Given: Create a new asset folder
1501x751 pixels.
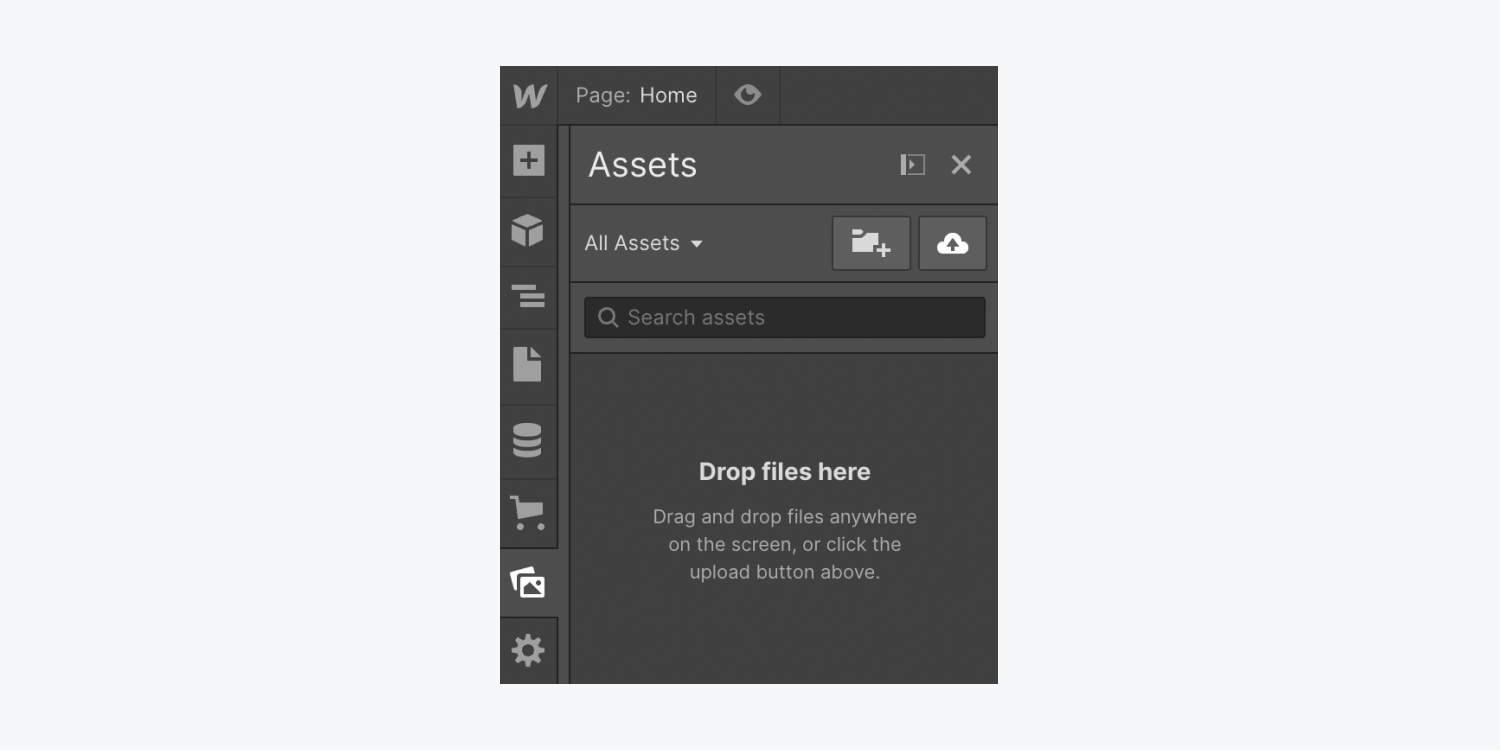Looking at the screenshot, I should [870, 242].
